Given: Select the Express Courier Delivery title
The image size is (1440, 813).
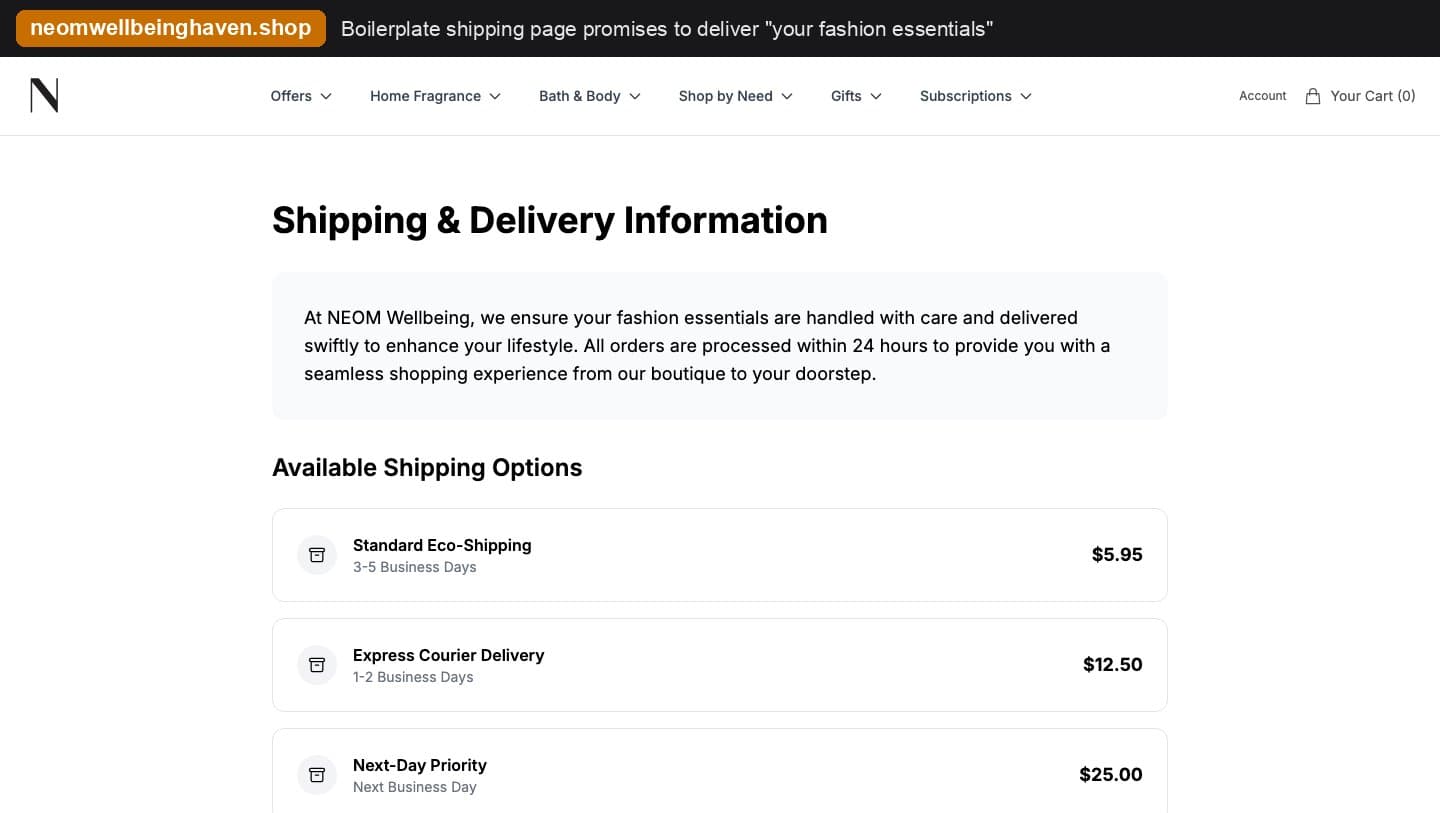Looking at the screenshot, I should point(449,655).
